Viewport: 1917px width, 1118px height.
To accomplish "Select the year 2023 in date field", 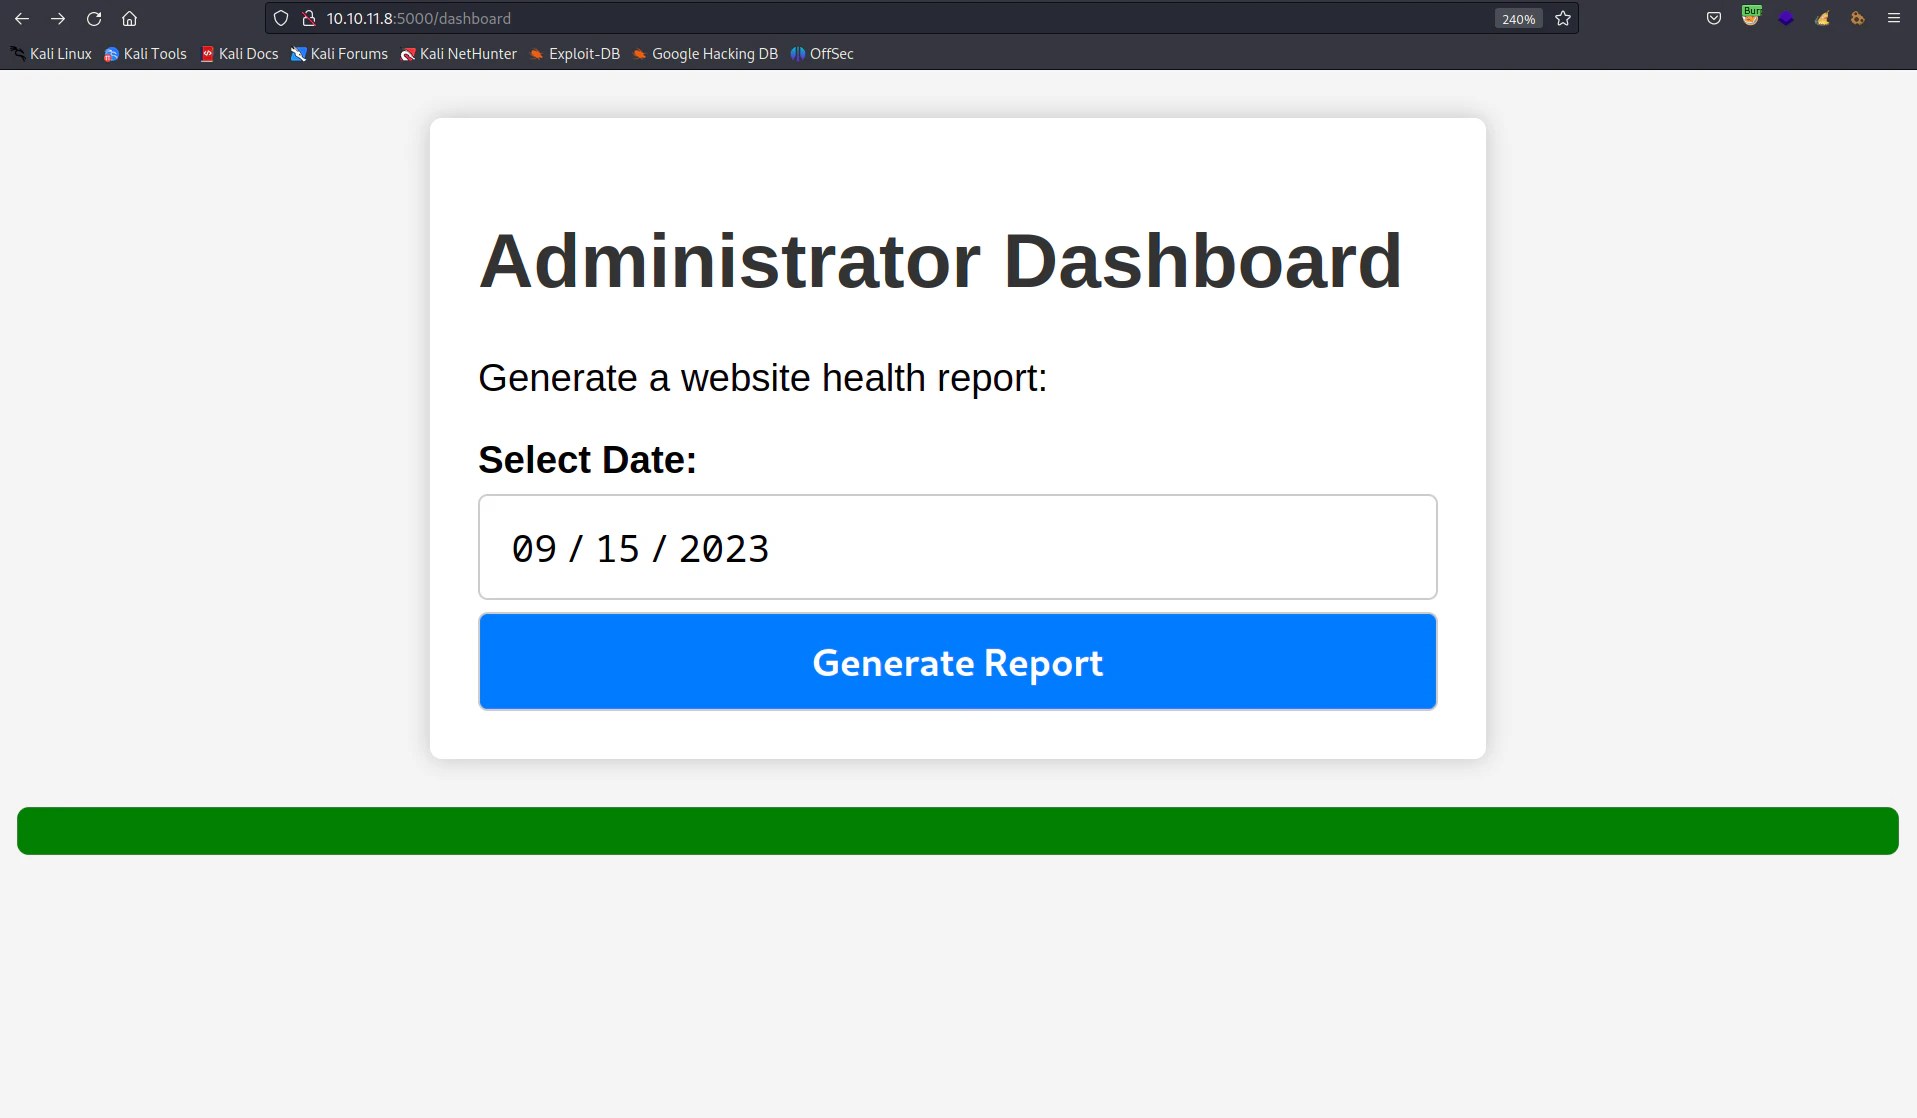I will tap(724, 549).
